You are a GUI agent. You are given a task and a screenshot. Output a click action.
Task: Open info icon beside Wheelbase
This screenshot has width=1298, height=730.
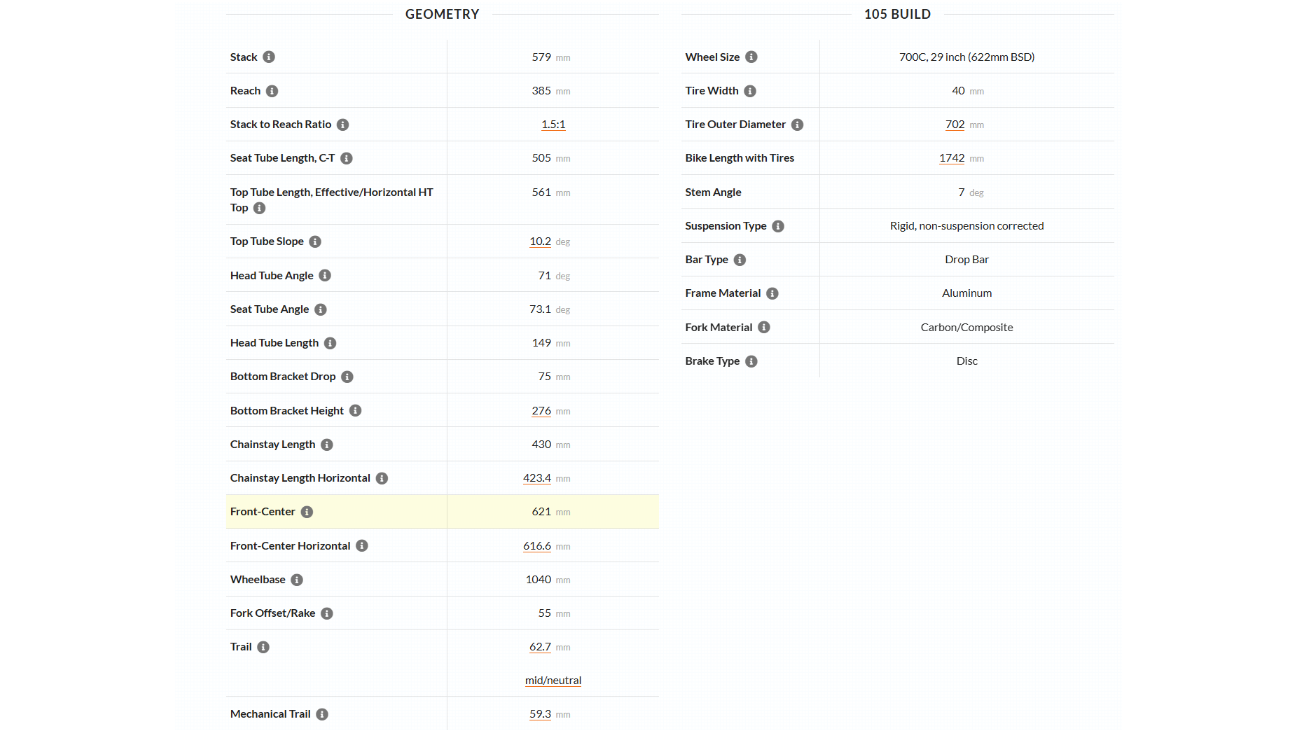(x=297, y=580)
